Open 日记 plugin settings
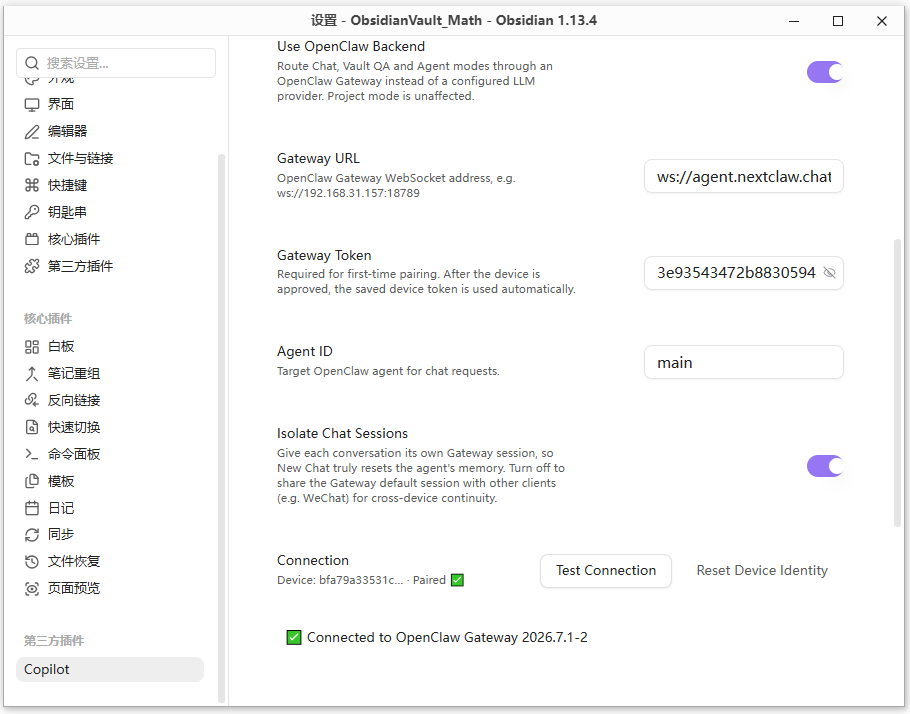The image size is (910, 714). click(x=110, y=509)
